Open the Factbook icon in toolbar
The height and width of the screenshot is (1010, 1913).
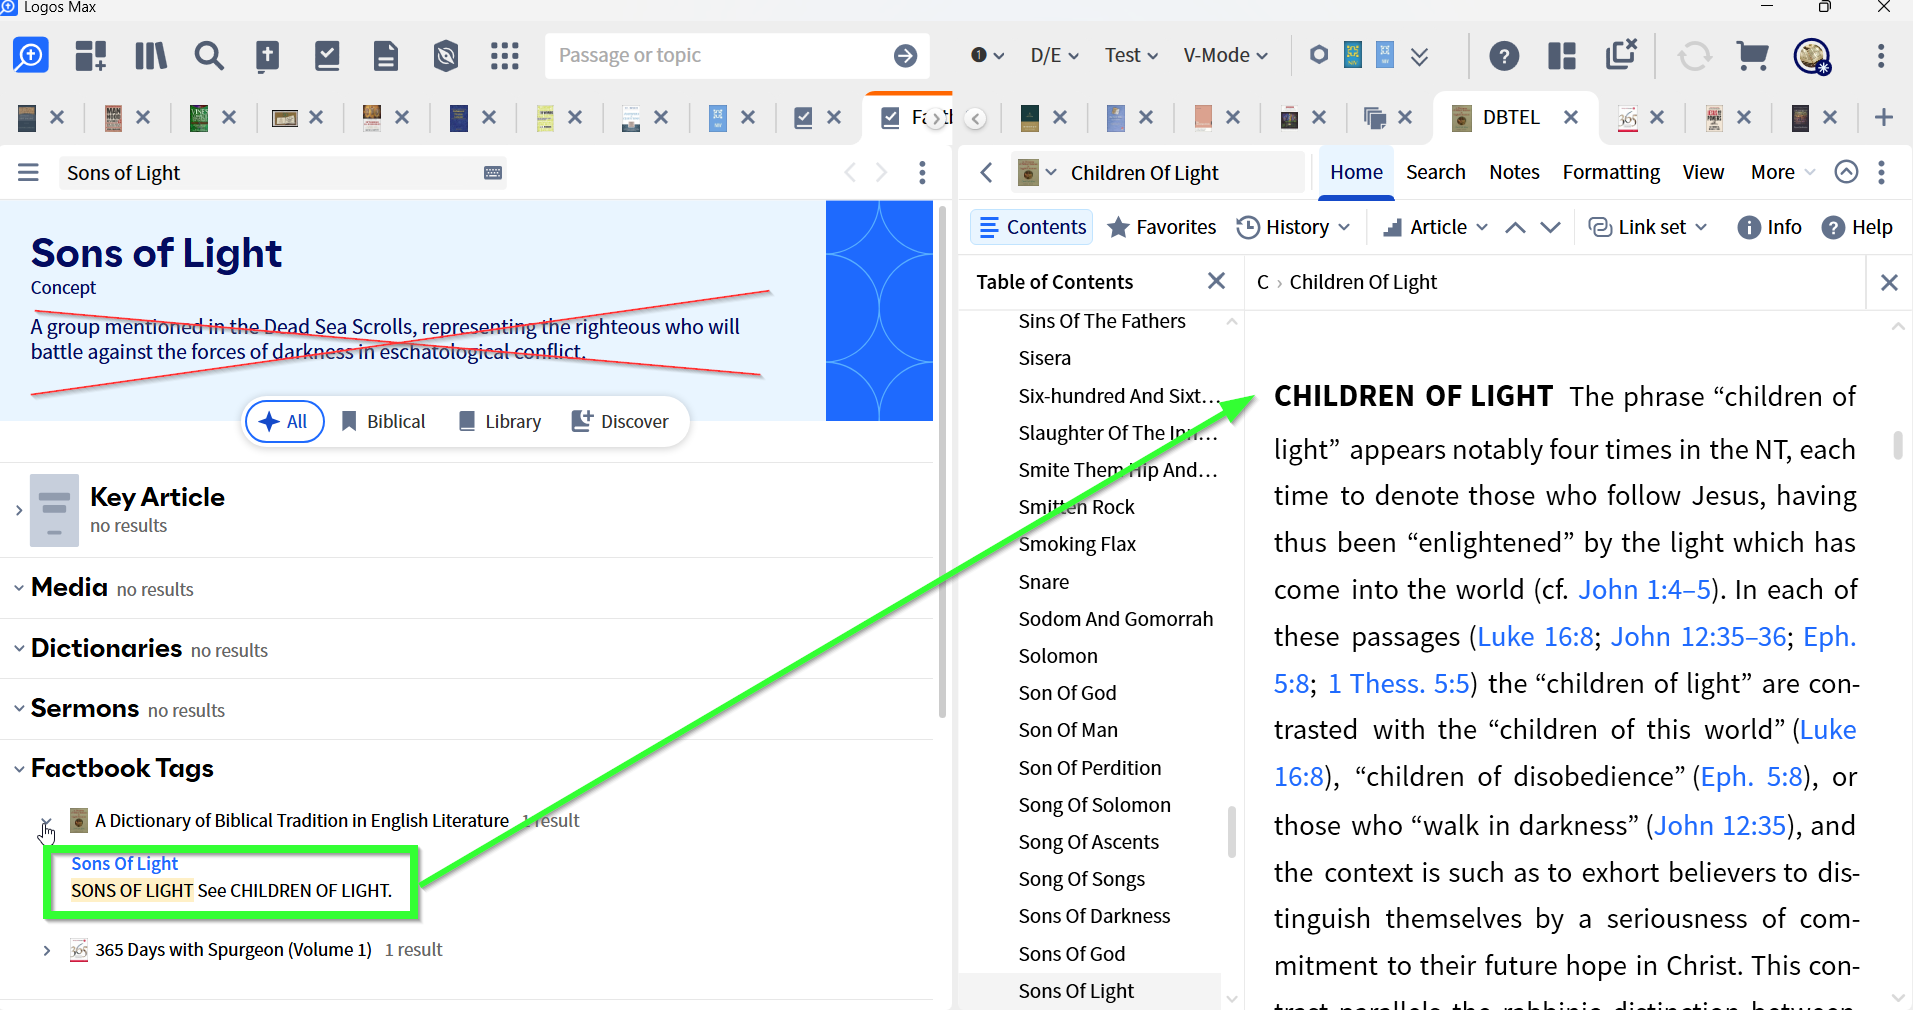267,55
